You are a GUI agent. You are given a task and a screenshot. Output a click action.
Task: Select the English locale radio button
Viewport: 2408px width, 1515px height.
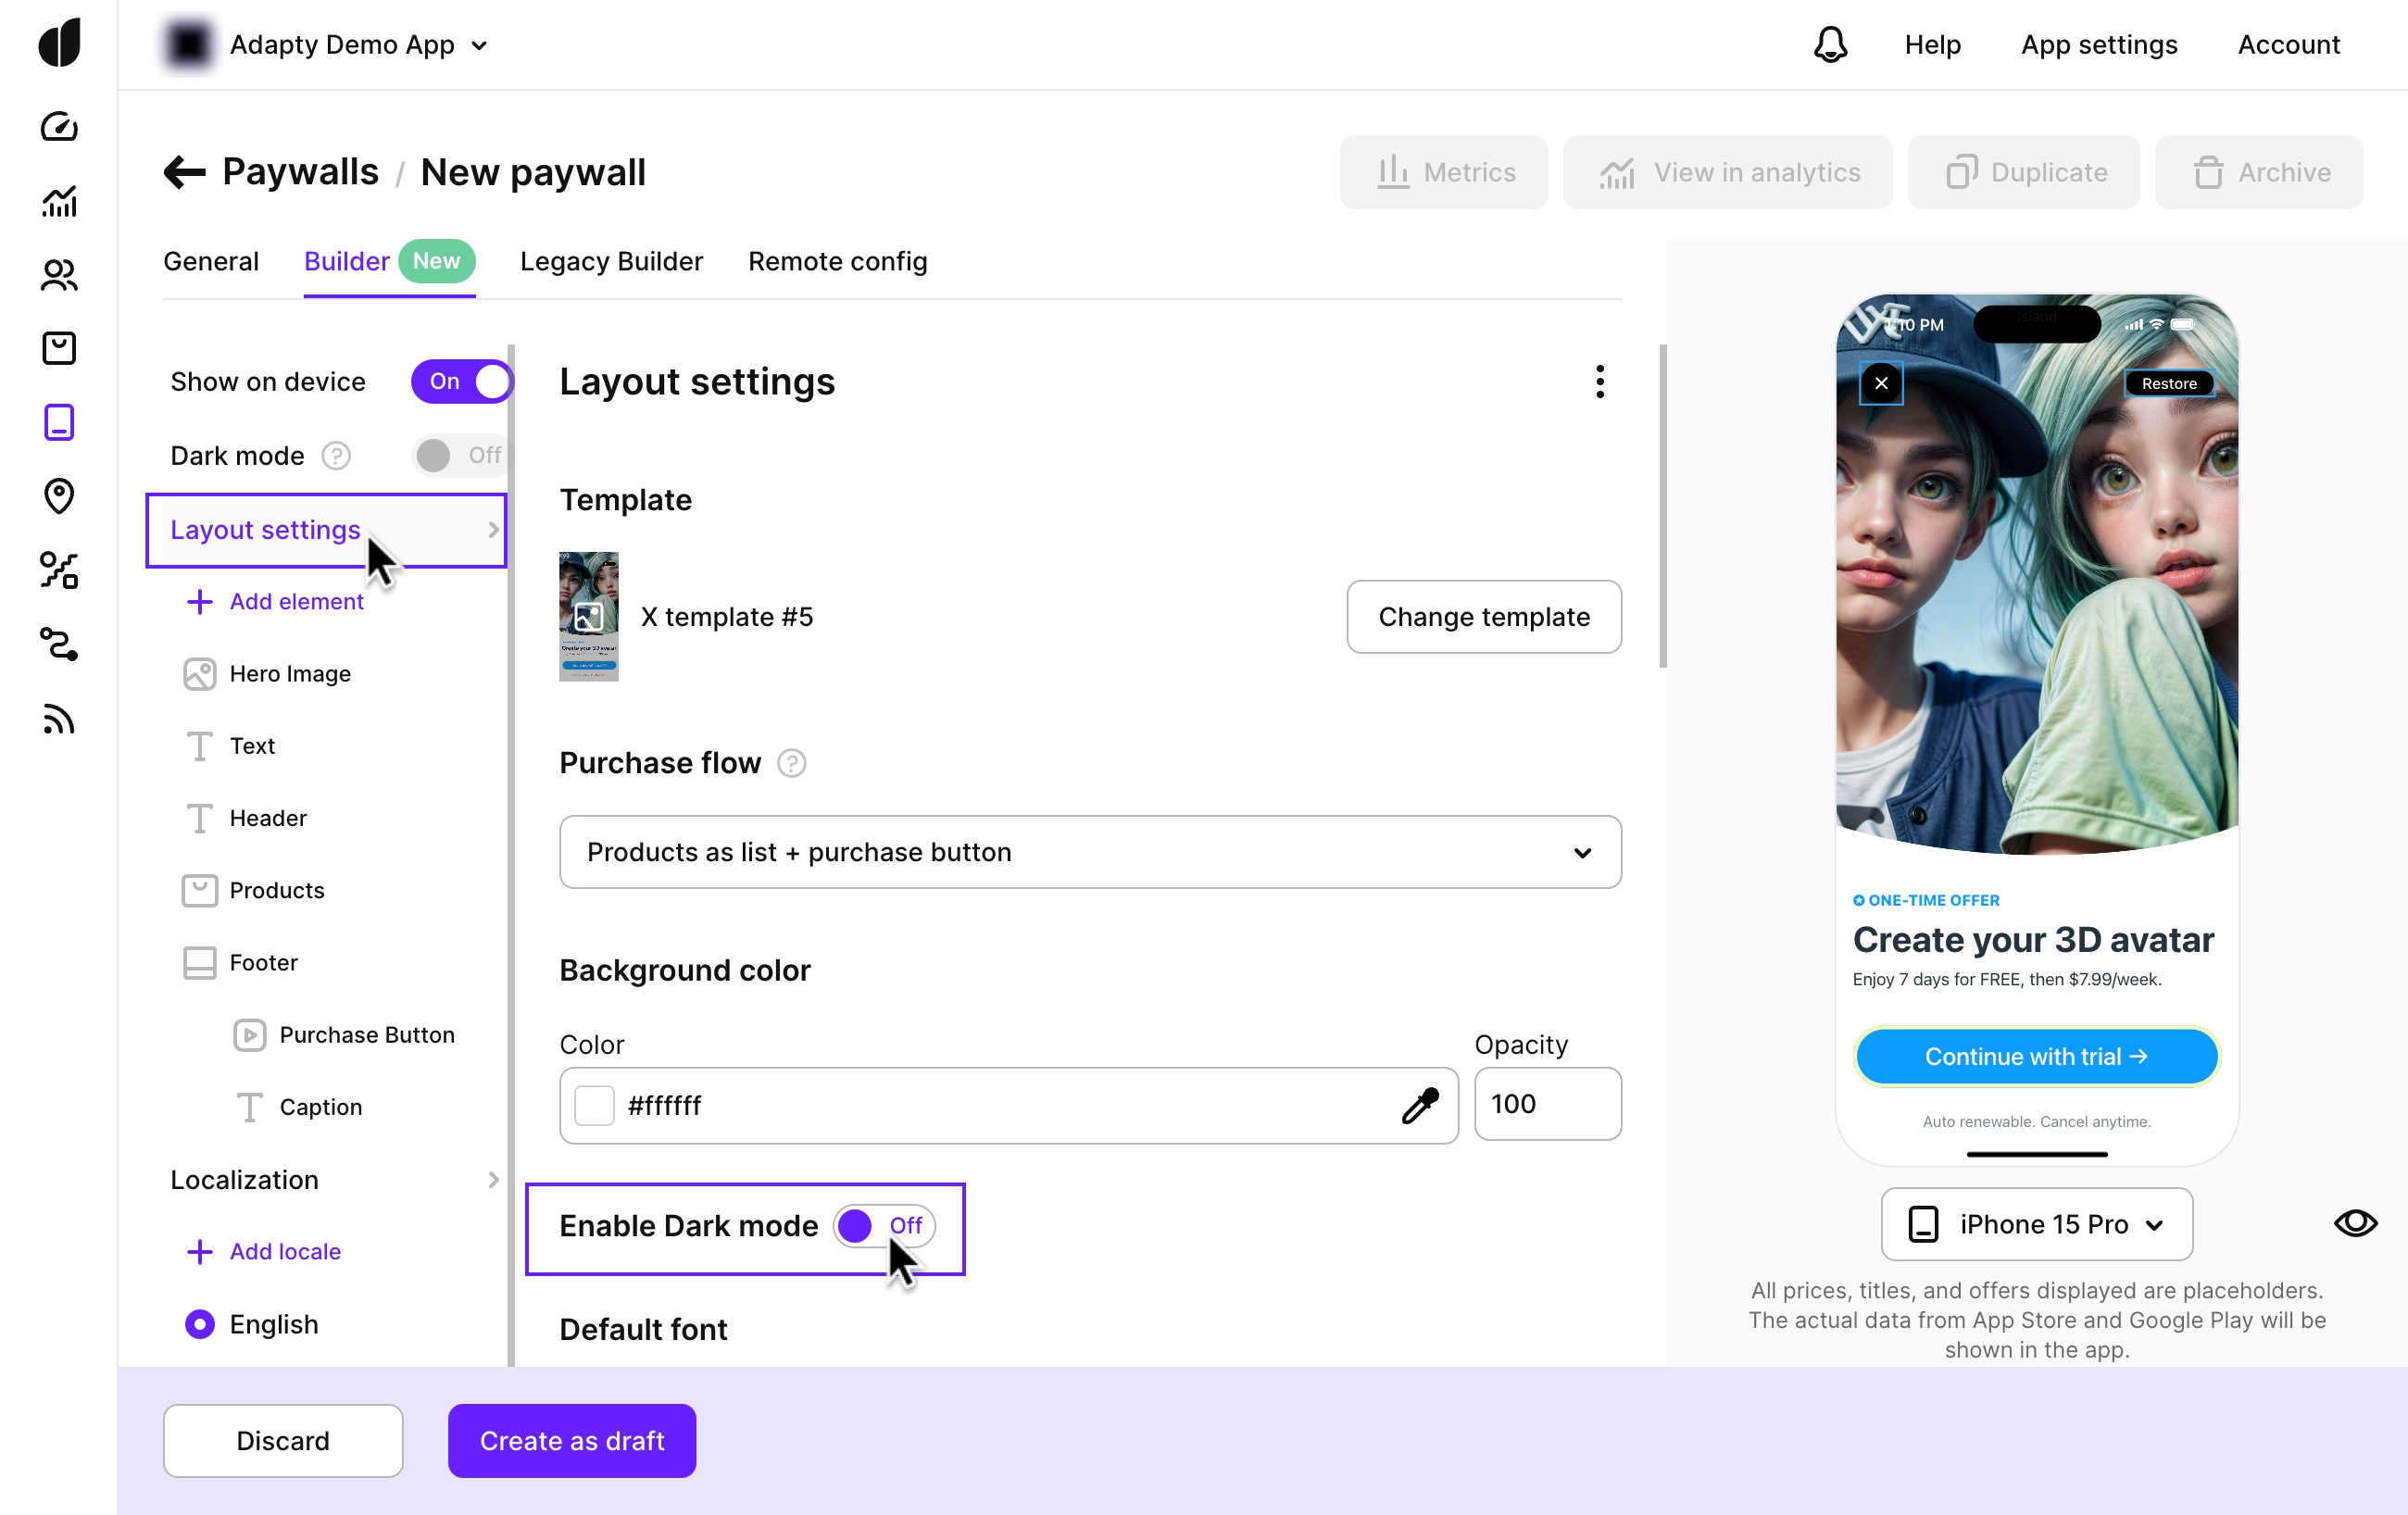pyautogui.click(x=200, y=1323)
